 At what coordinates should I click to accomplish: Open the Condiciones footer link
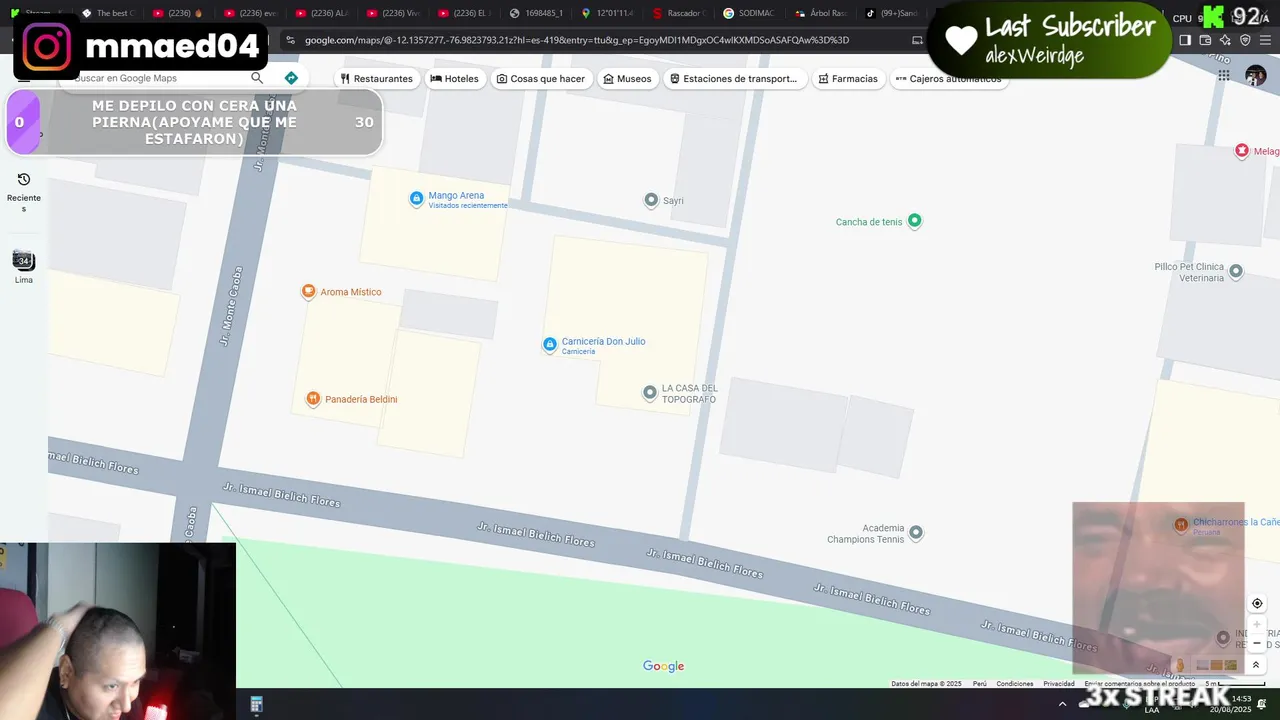[1014, 684]
